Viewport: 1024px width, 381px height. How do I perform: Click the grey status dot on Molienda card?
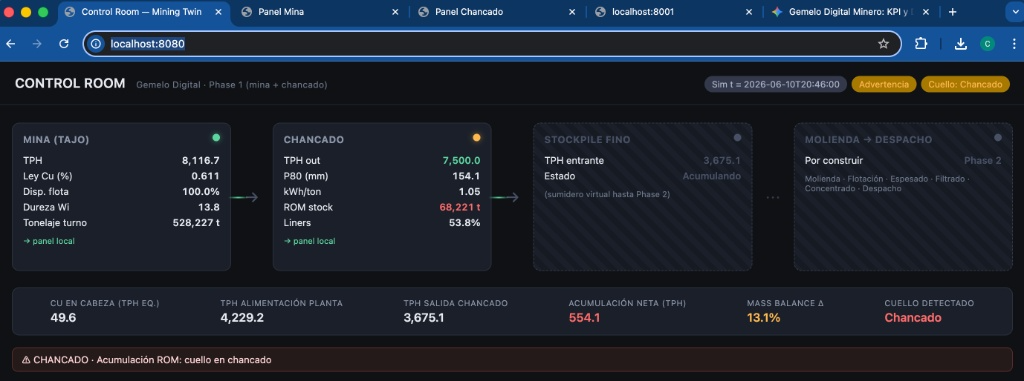pos(998,138)
